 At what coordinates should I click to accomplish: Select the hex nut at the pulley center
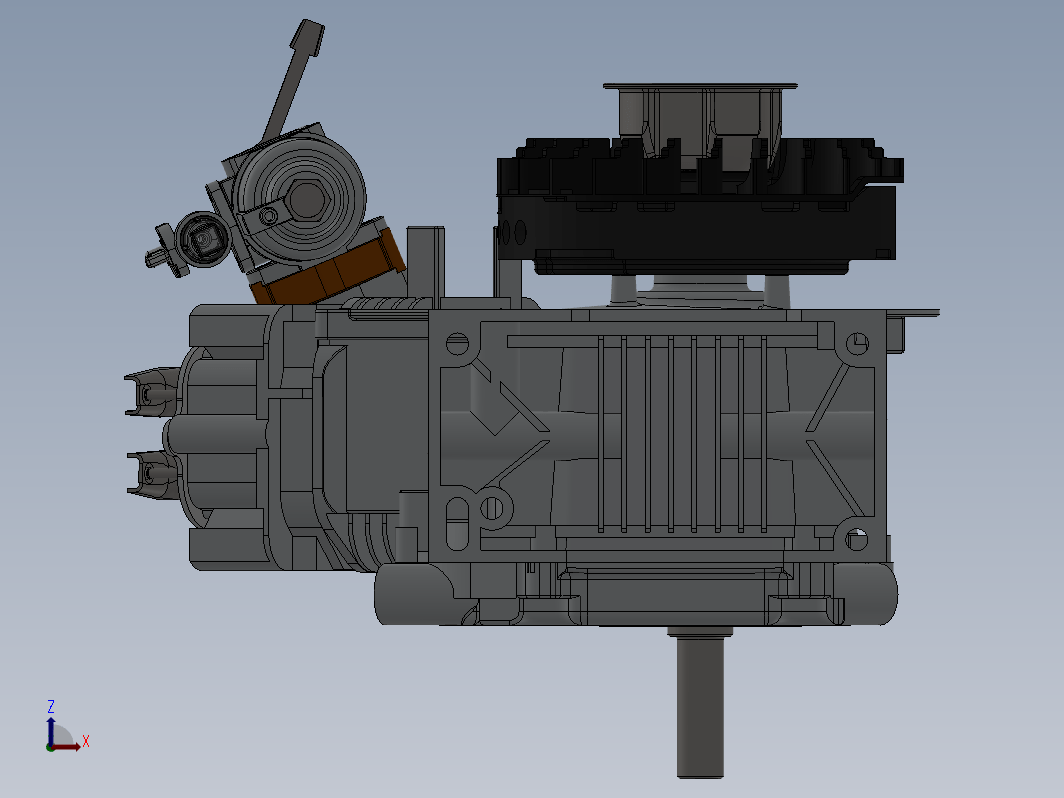[x=307, y=200]
